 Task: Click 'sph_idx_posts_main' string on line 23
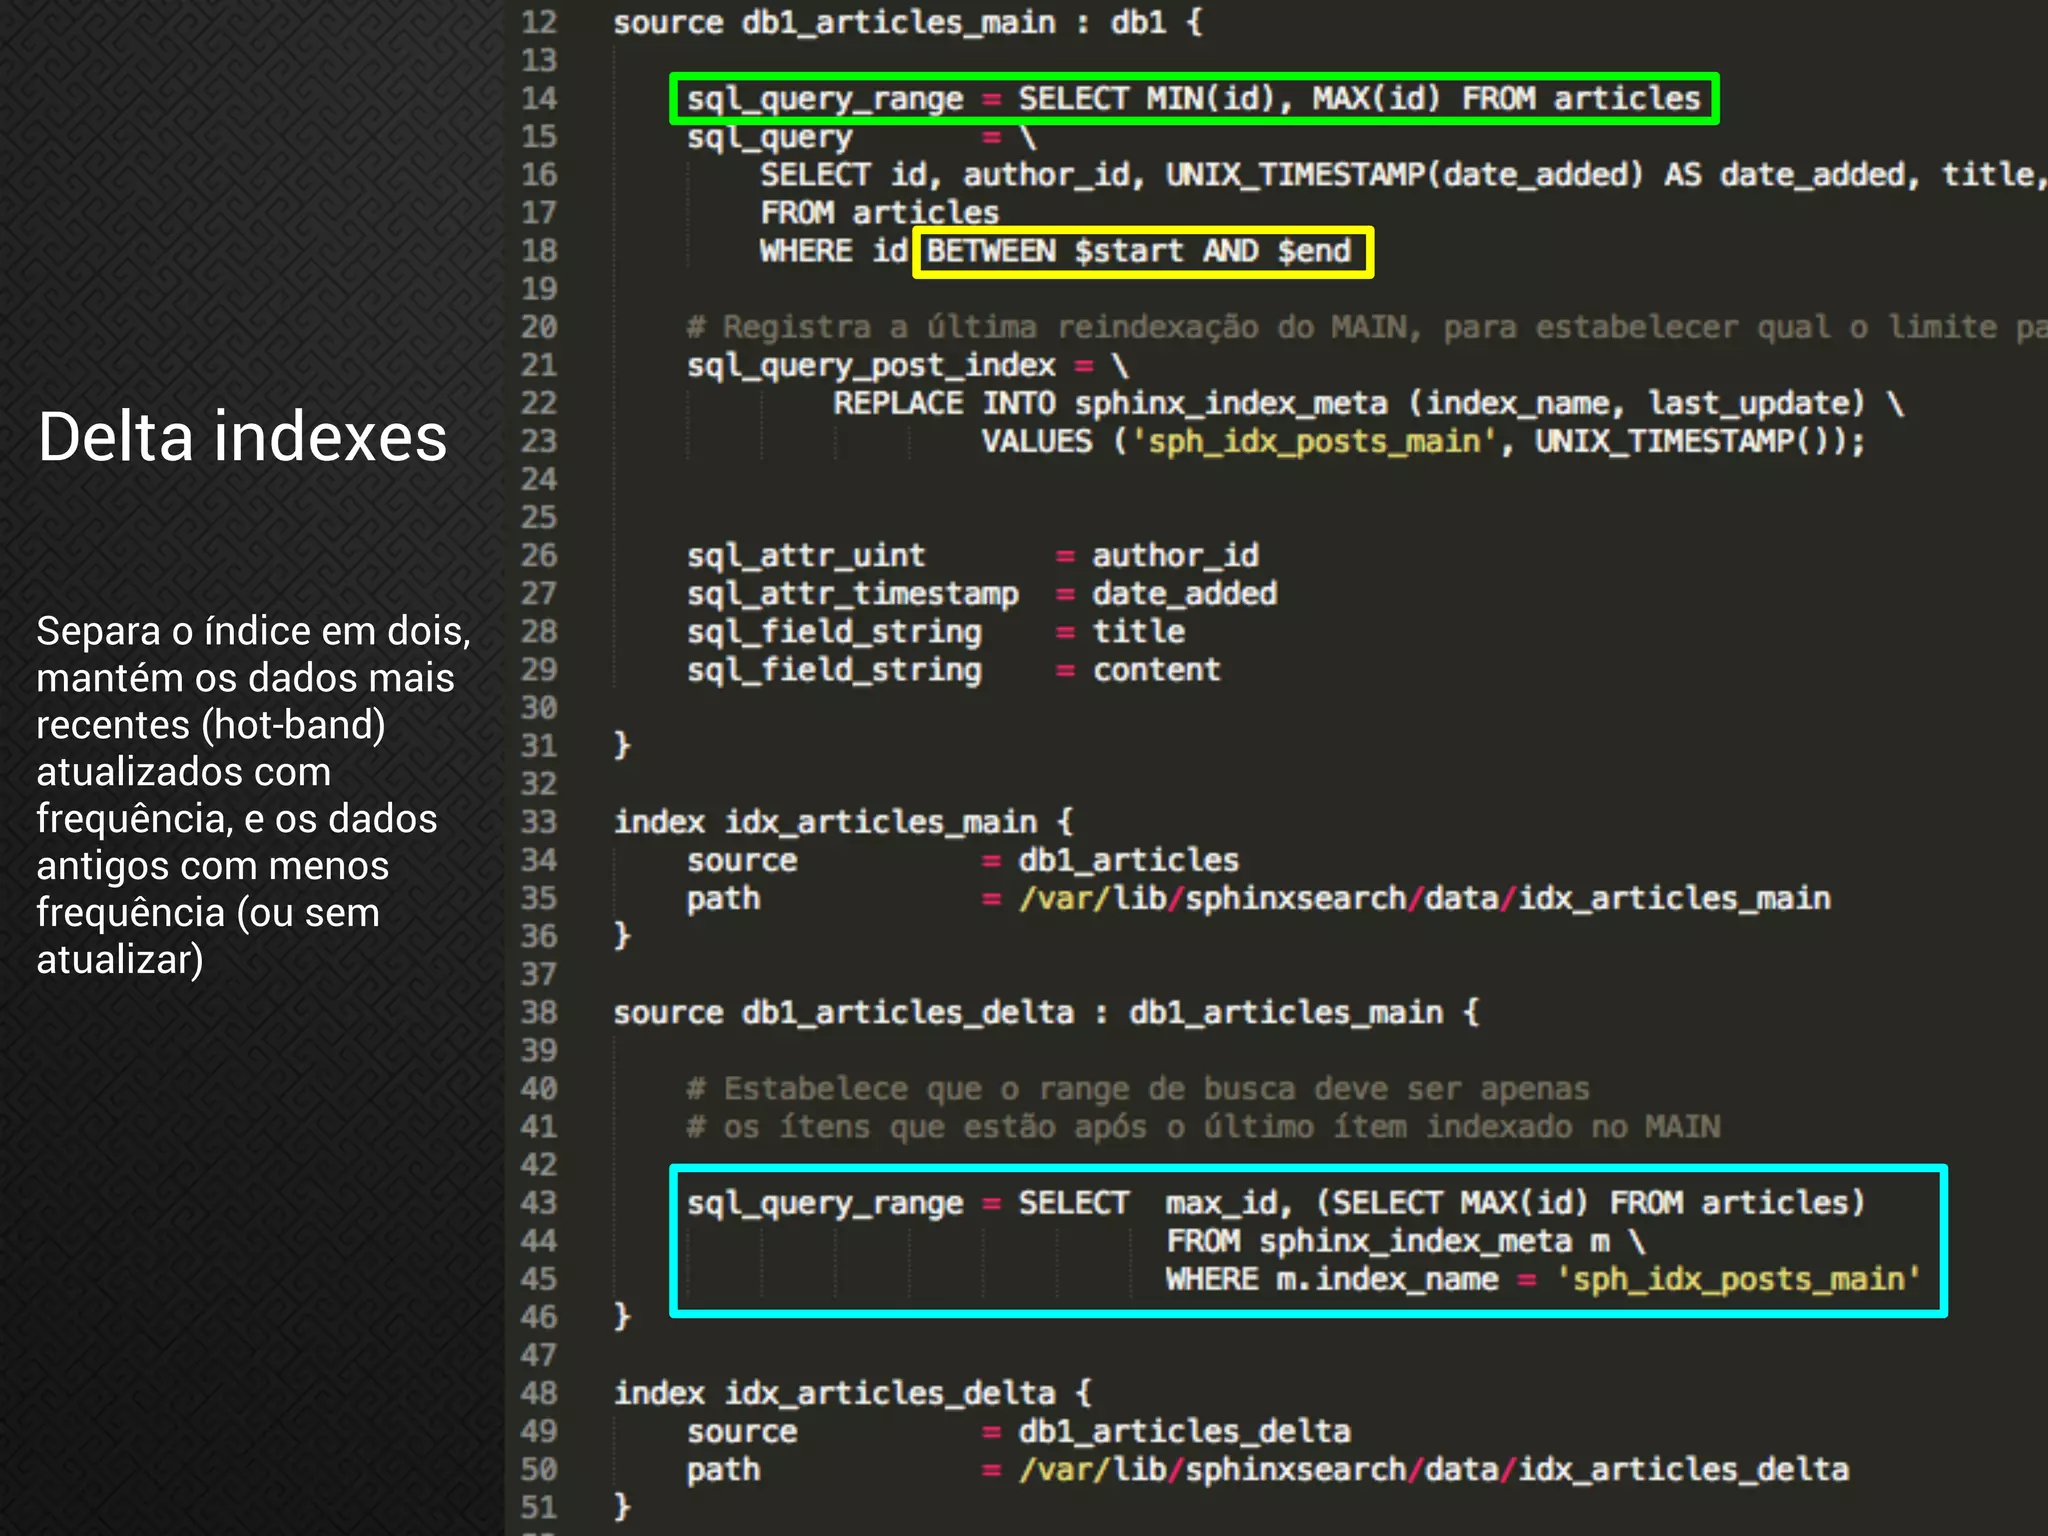tap(1313, 441)
